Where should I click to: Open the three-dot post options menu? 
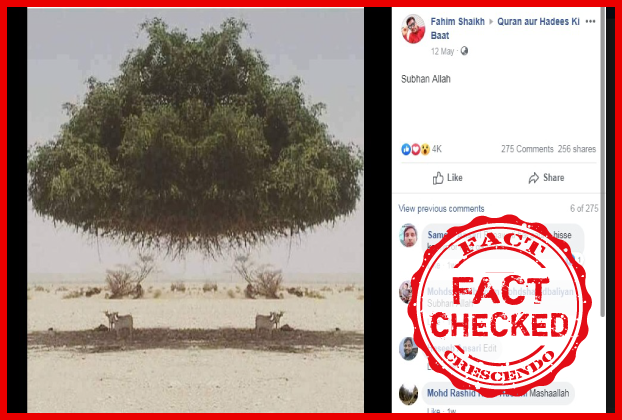[590, 21]
